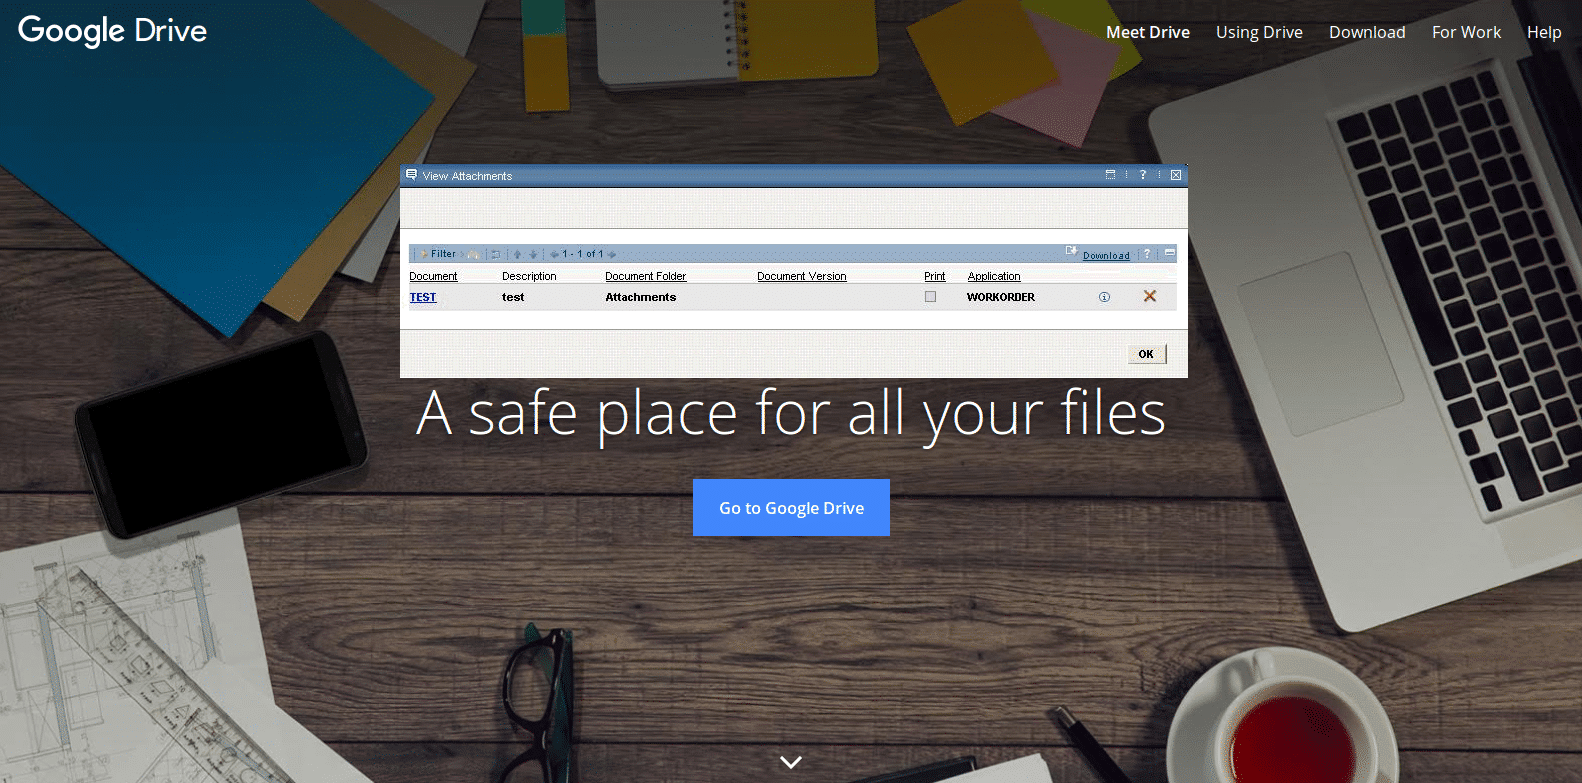This screenshot has width=1582, height=783.
Task: Open the For Work nav item
Action: click(1466, 32)
